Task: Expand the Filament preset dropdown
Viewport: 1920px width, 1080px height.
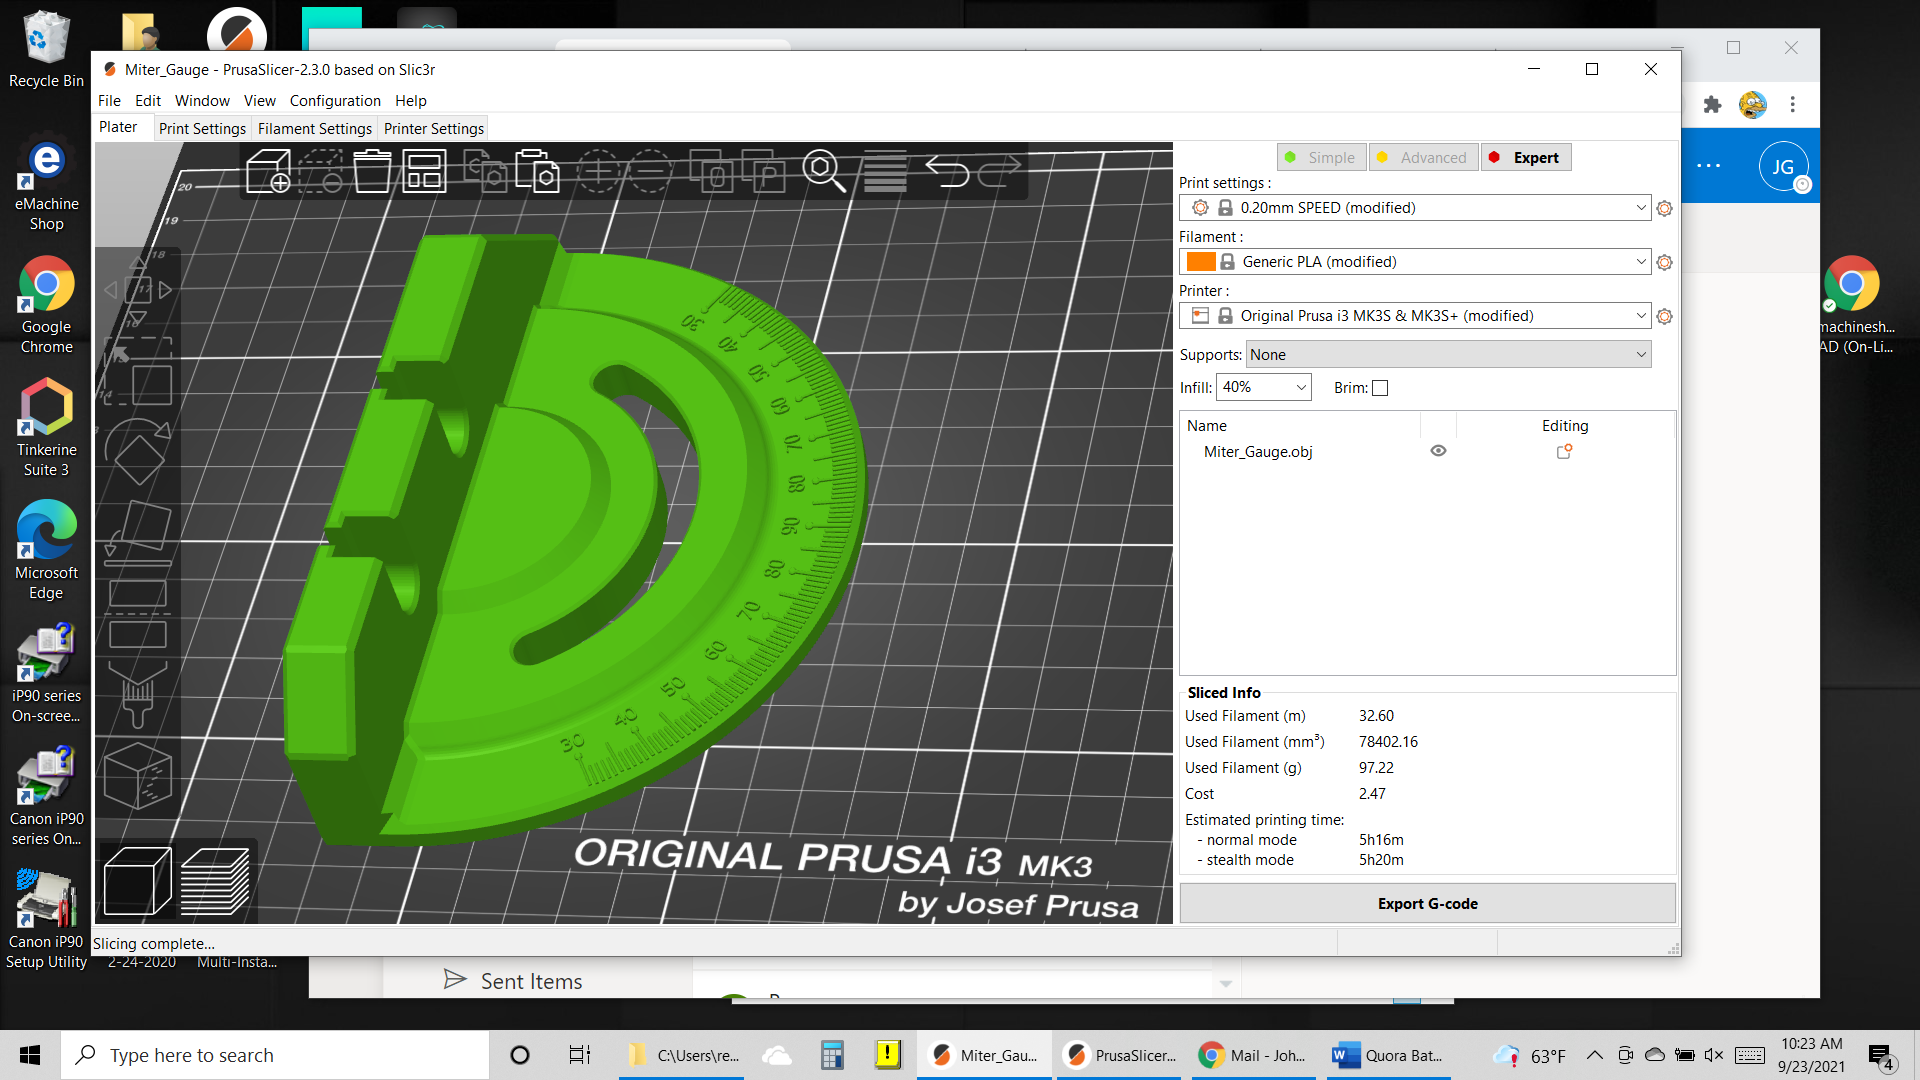Action: pyautogui.click(x=1640, y=261)
